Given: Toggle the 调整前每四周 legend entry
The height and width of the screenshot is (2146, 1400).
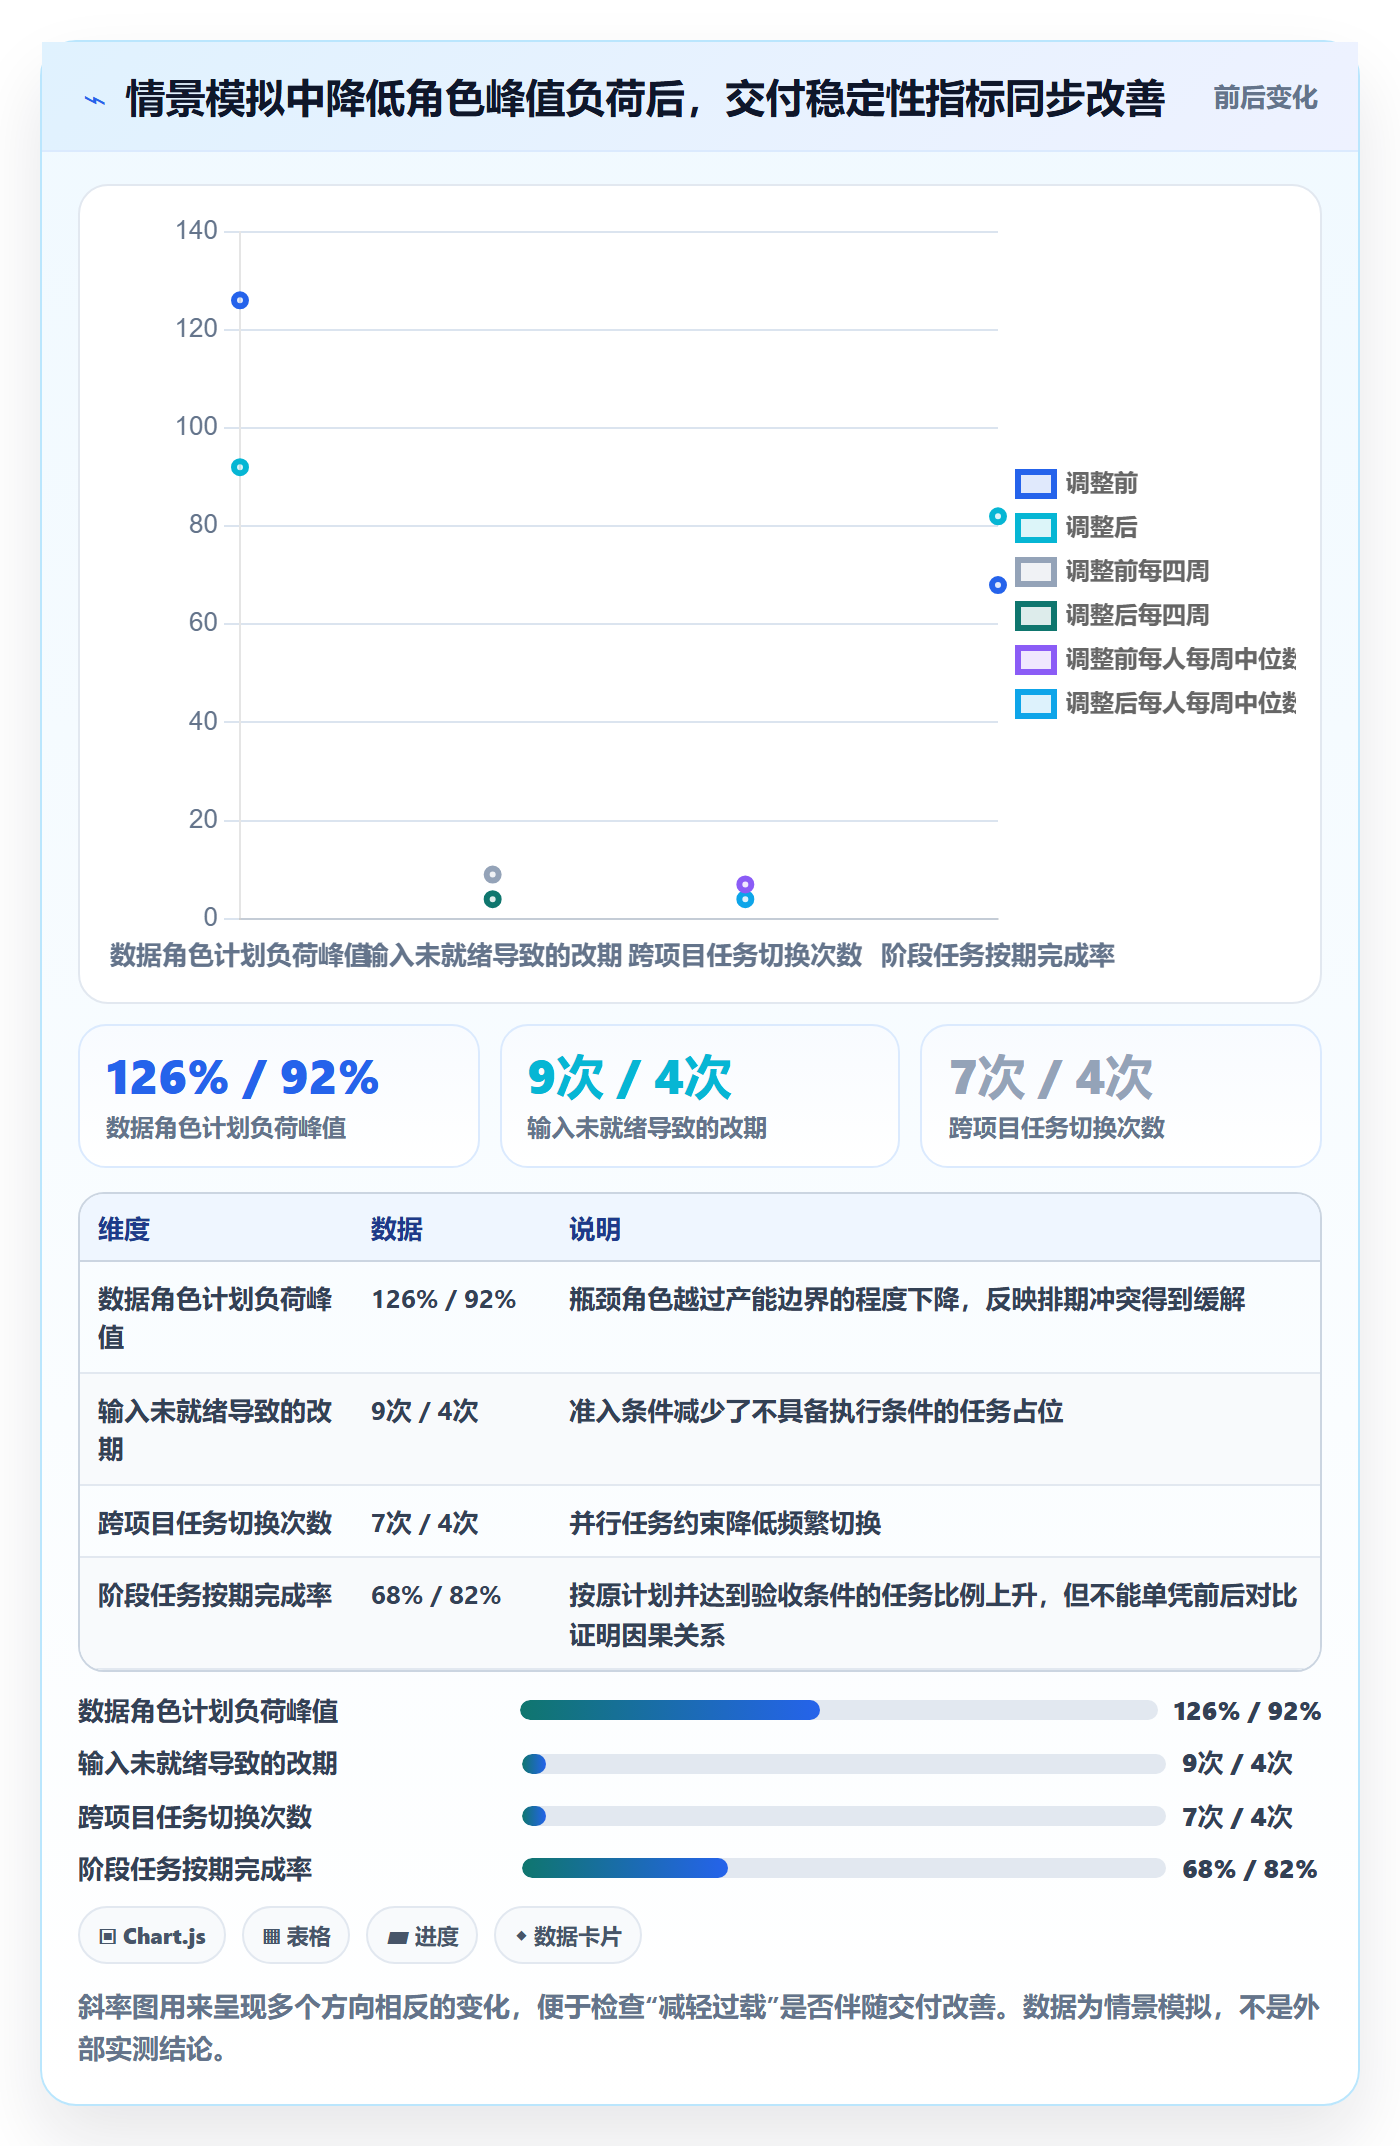Looking at the screenshot, I should tap(1112, 572).
